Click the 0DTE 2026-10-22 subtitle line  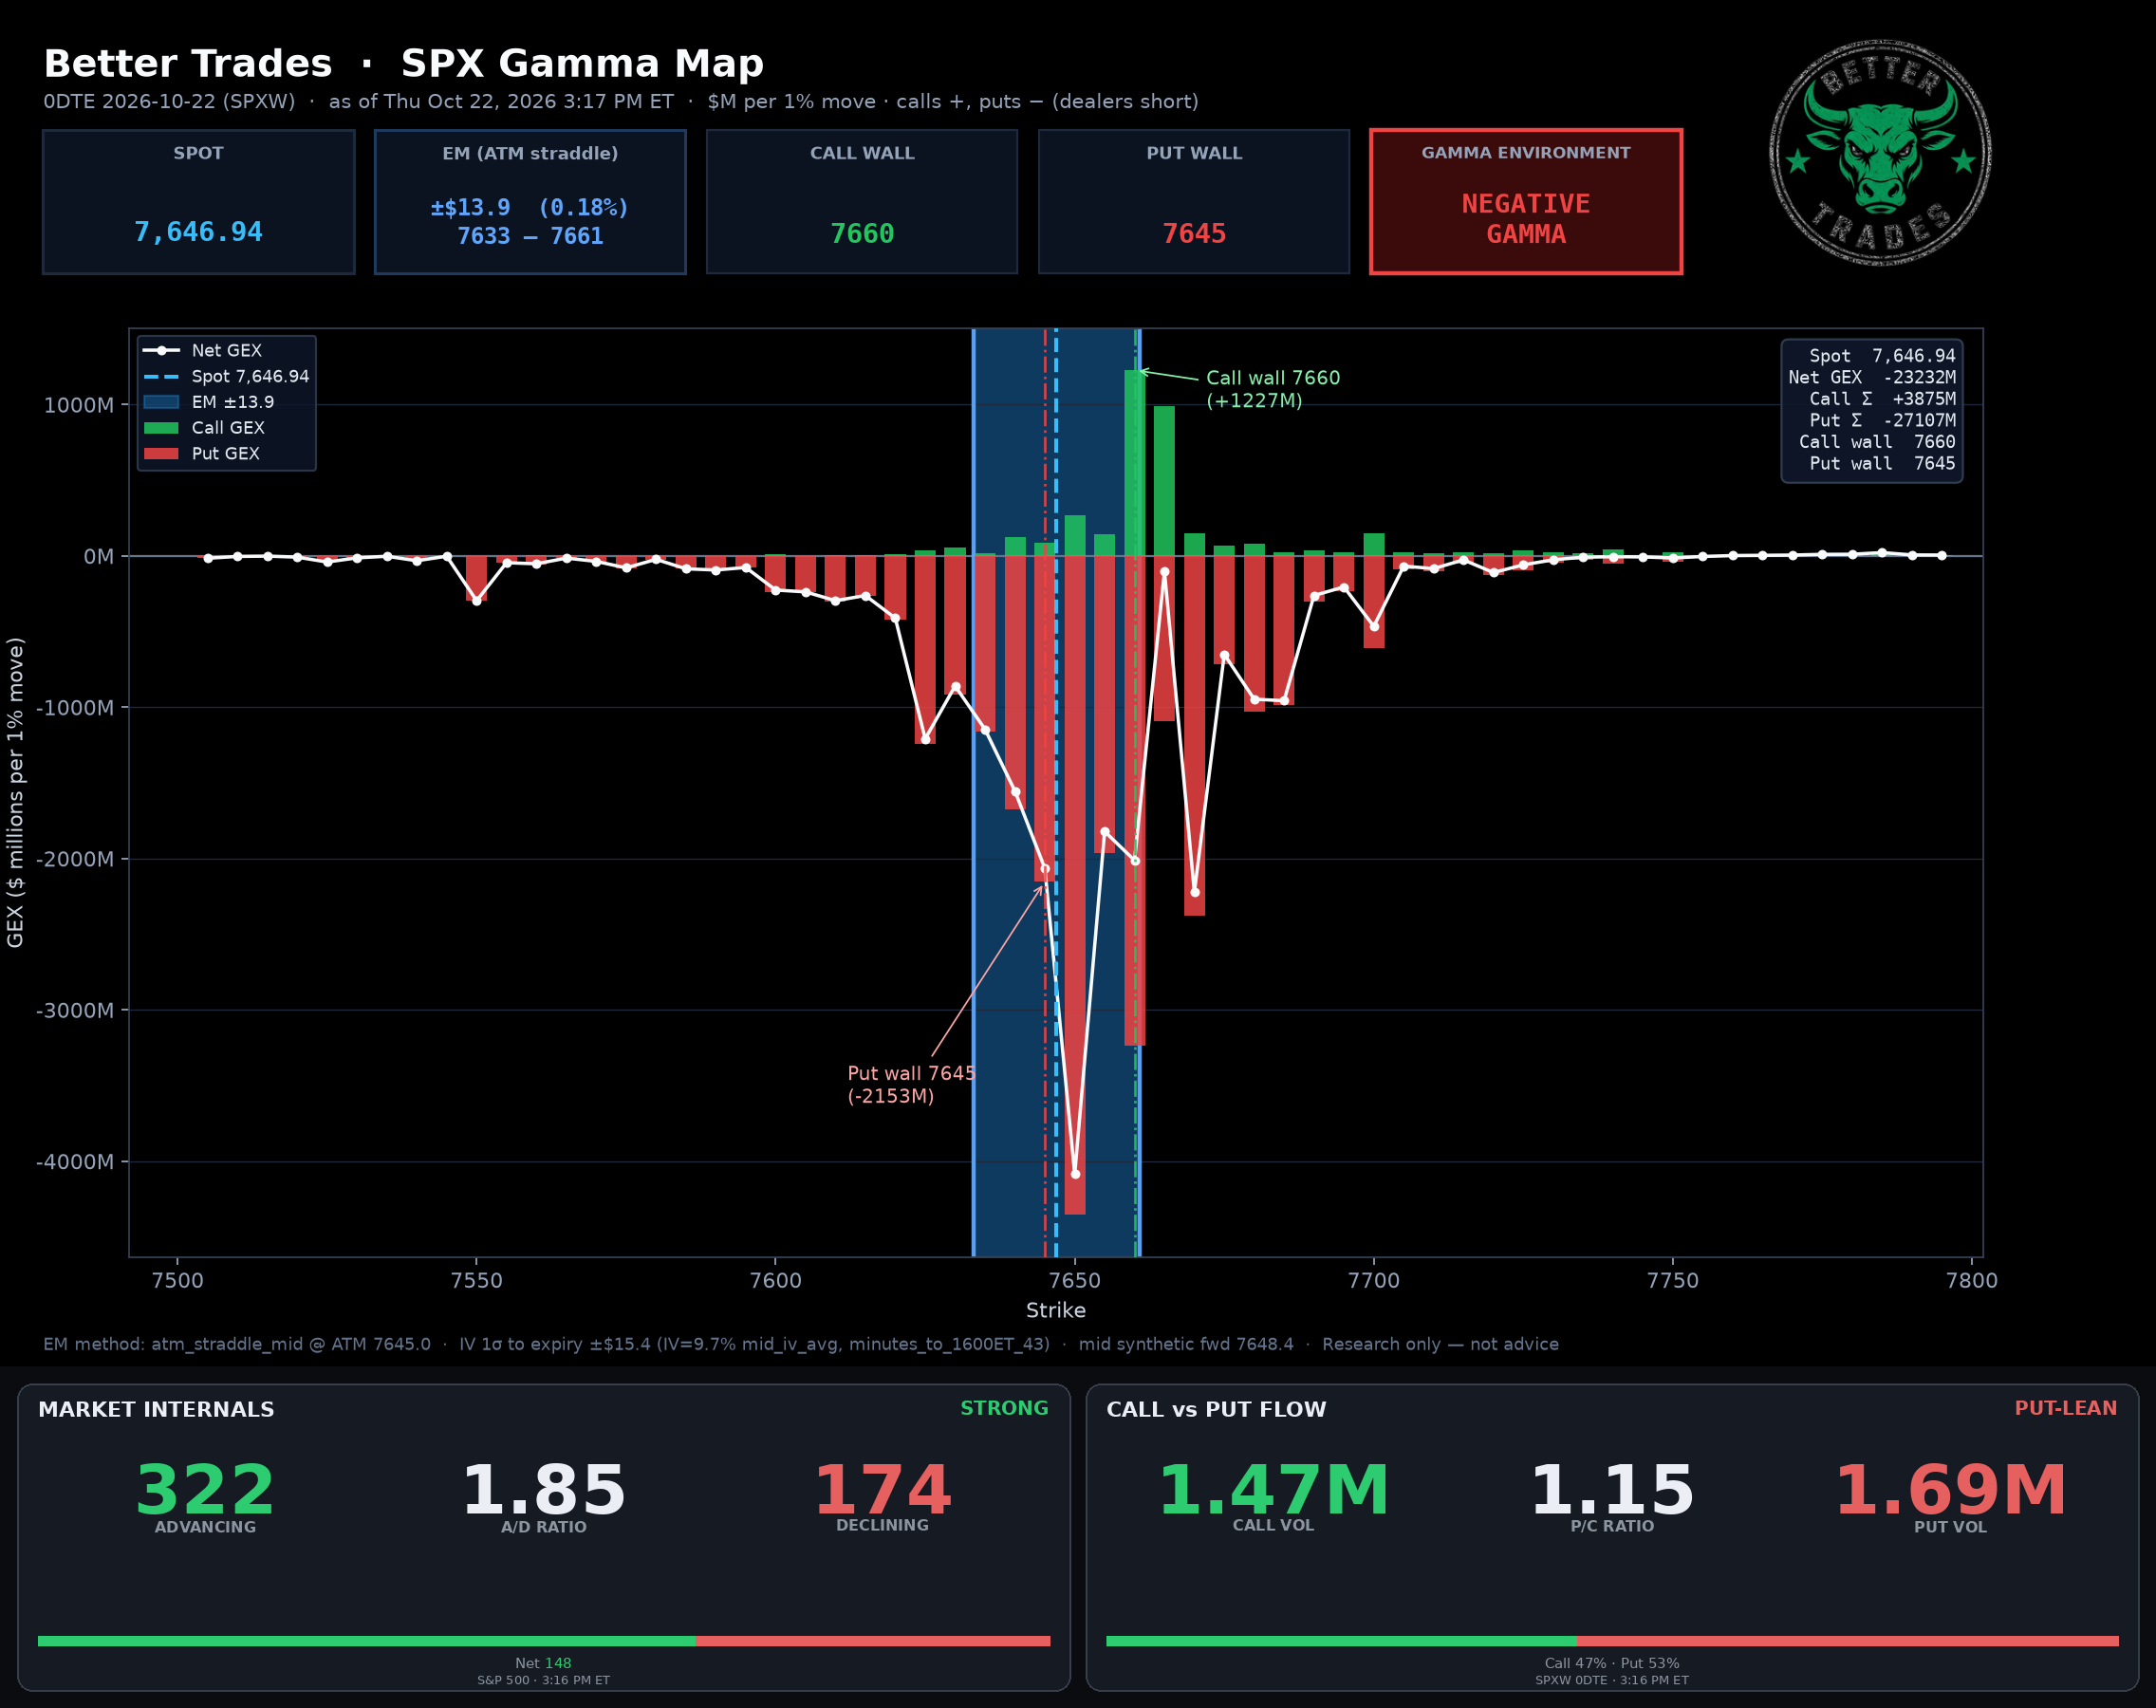tap(621, 101)
